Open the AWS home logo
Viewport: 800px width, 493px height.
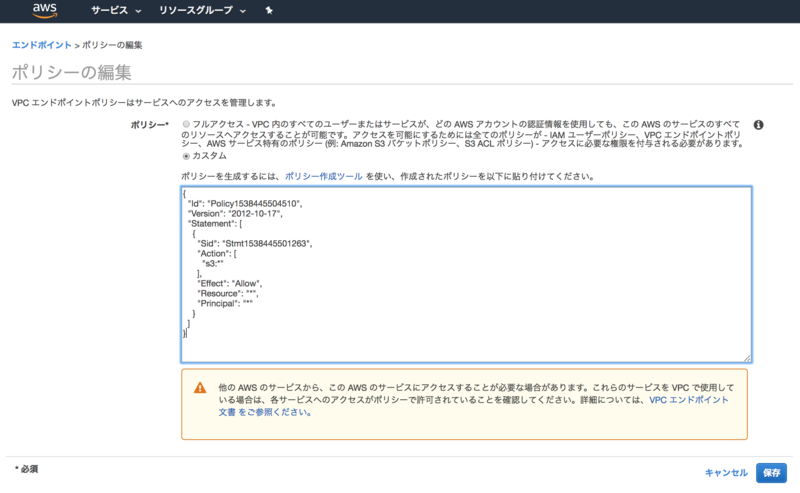(45, 10)
